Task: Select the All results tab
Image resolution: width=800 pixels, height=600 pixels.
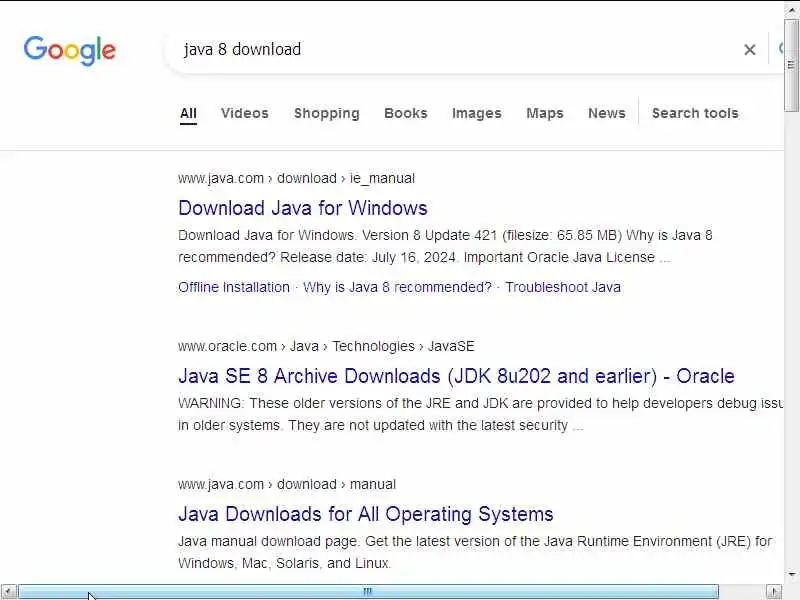Action: tap(188, 113)
